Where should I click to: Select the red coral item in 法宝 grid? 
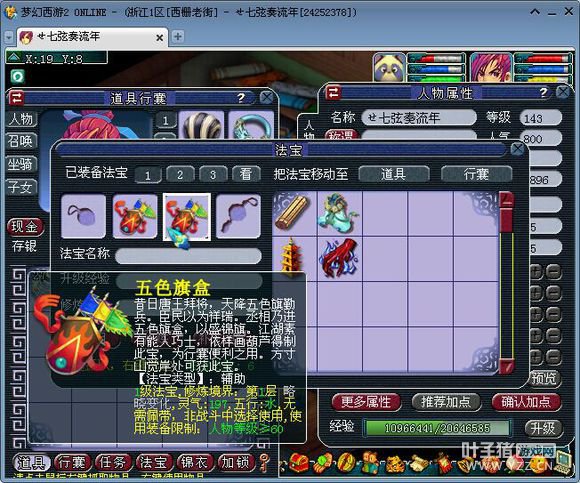pyautogui.click(x=339, y=258)
